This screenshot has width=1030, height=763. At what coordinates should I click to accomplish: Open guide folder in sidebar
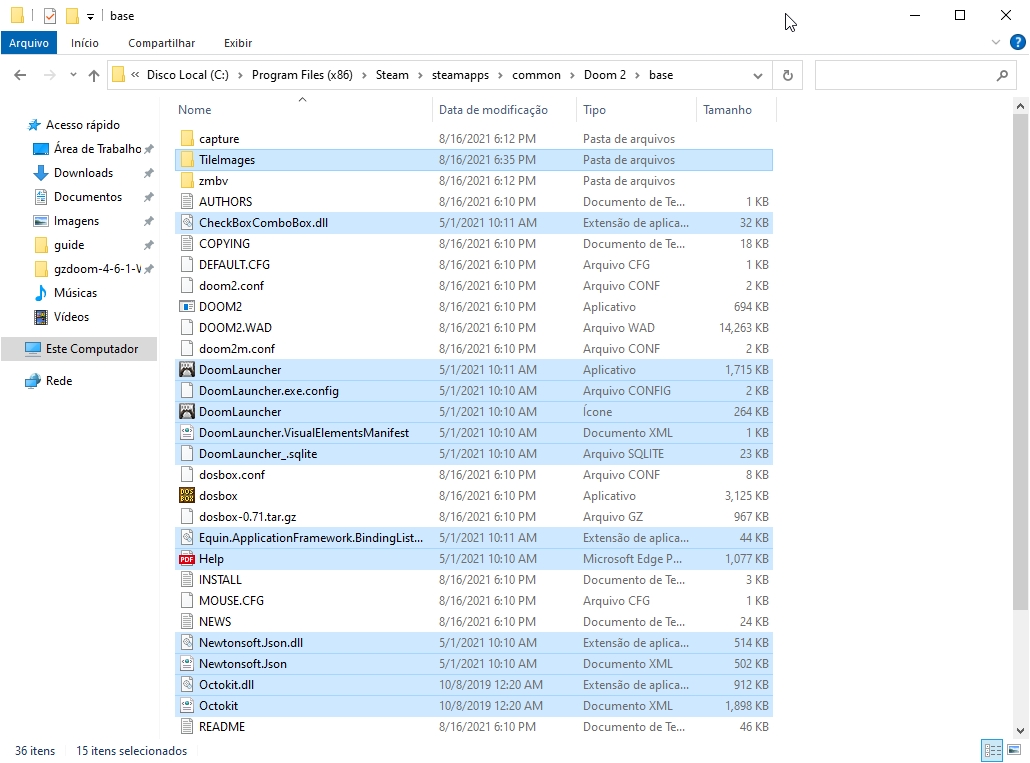[x=69, y=245]
